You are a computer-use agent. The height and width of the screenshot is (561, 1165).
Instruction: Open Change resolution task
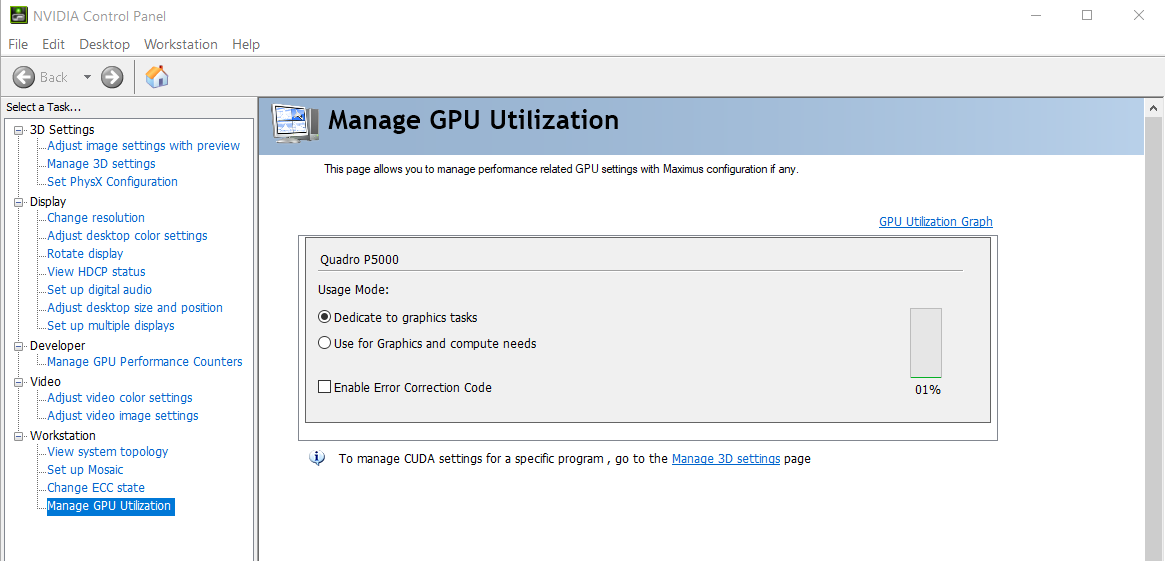tap(96, 218)
